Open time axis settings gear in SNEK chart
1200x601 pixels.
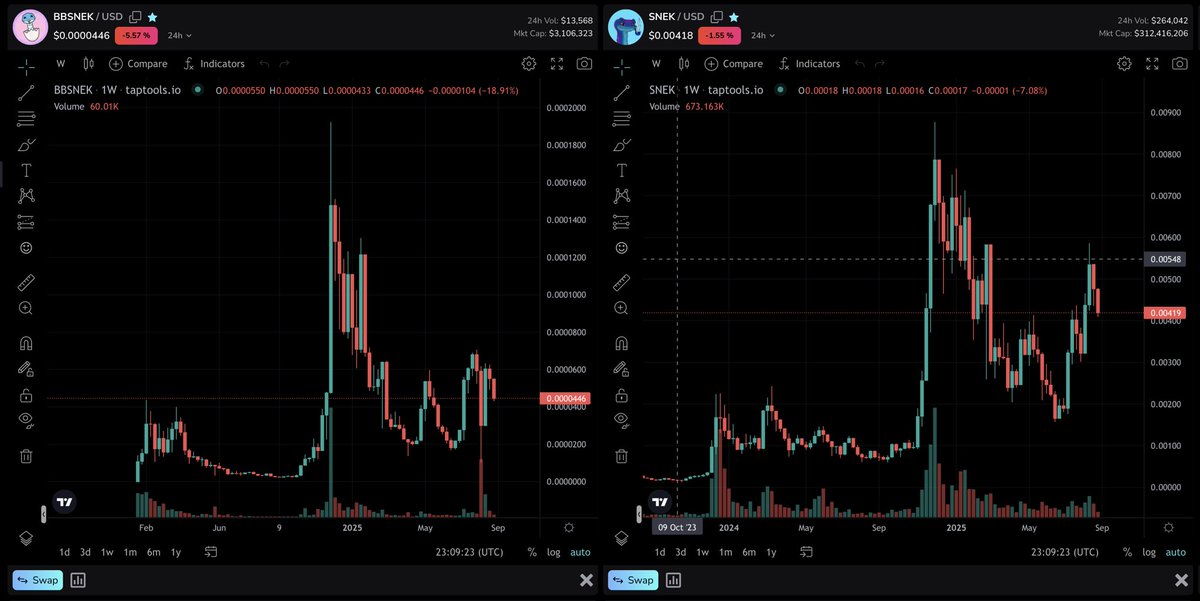point(1168,527)
